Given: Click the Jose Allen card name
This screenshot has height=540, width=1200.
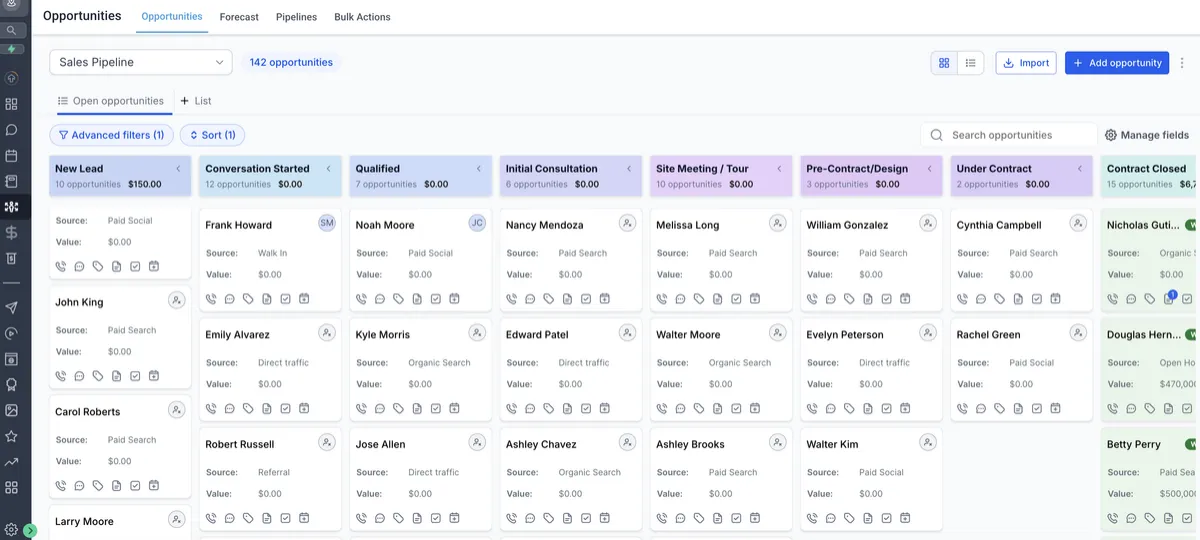Looking at the screenshot, I should tap(381, 444).
